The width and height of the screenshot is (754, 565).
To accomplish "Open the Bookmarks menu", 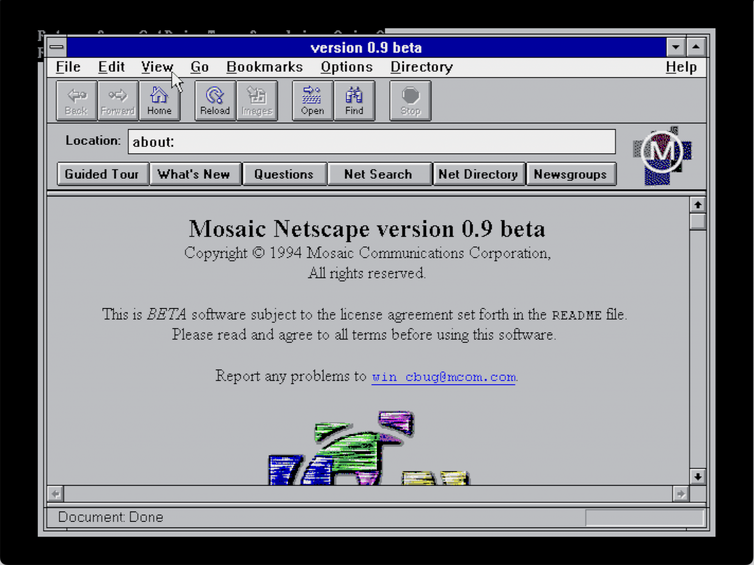I will pos(264,67).
